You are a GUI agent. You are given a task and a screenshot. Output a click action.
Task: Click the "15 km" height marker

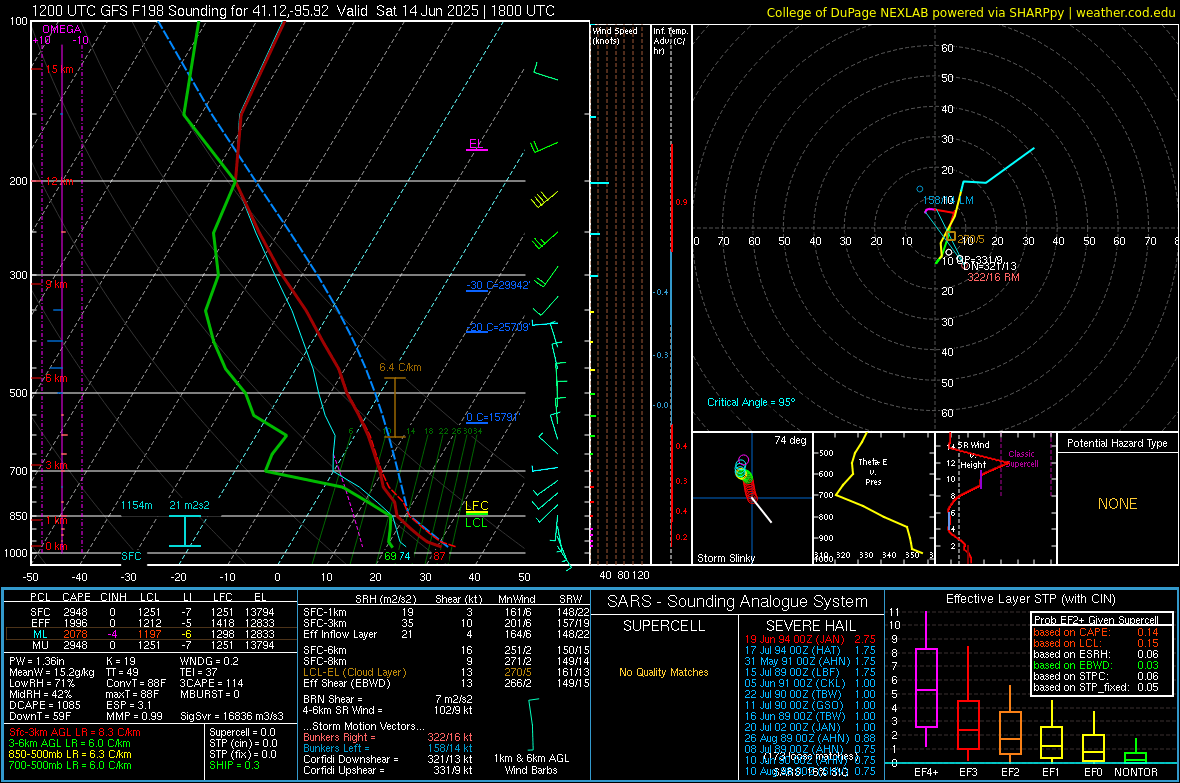coord(59,69)
